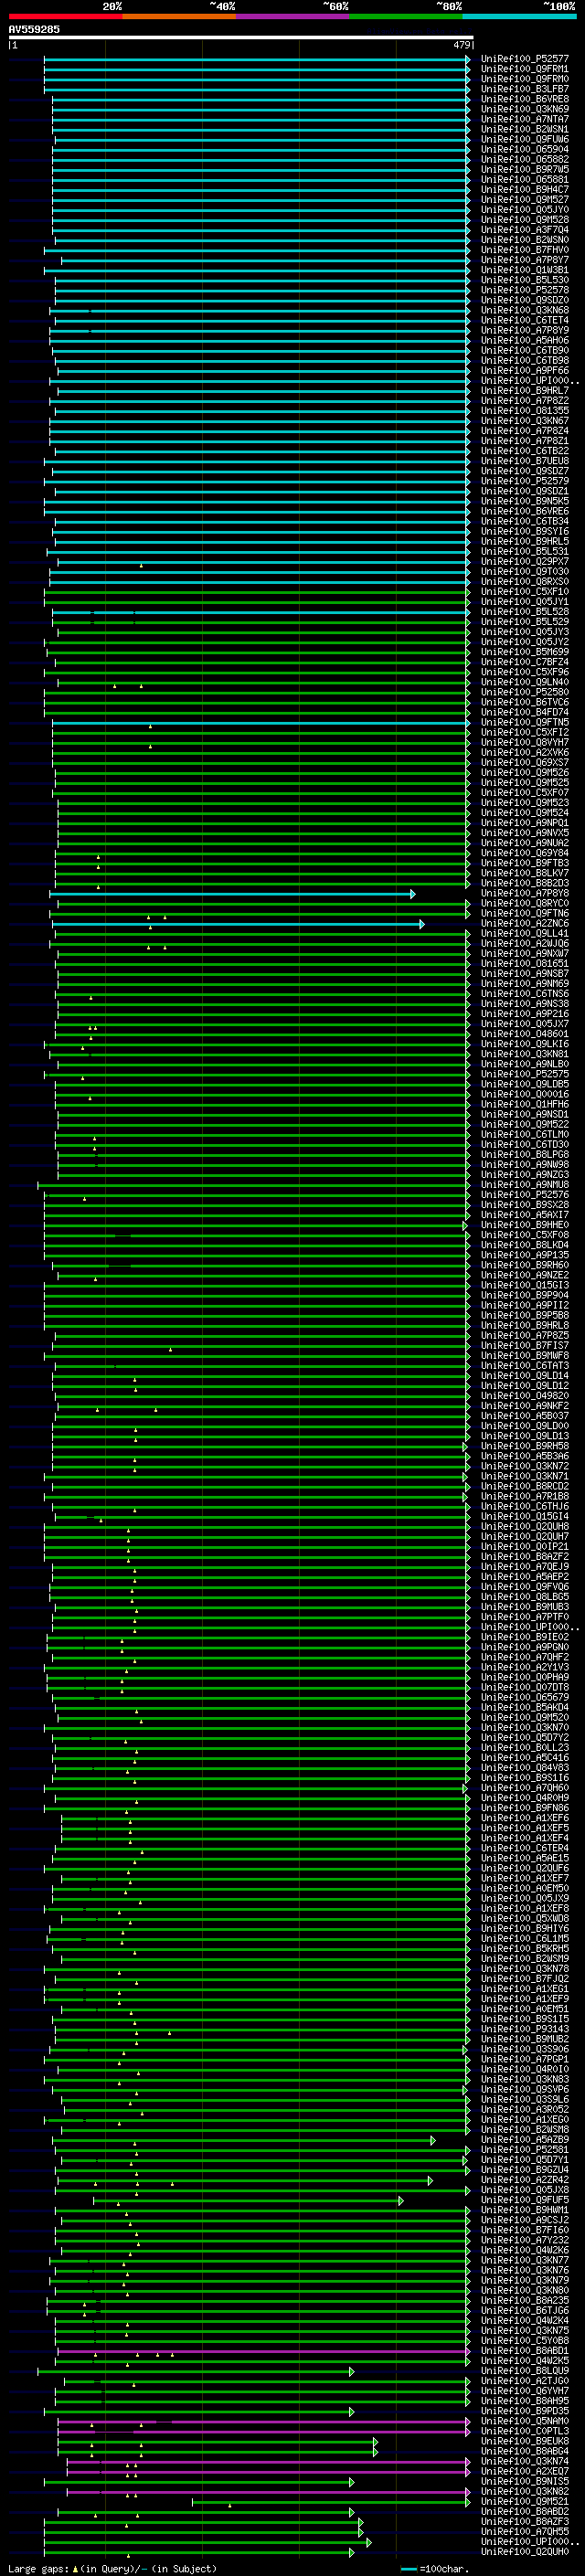Select hit name UniRef100_A9NMU8

click(x=525, y=1185)
